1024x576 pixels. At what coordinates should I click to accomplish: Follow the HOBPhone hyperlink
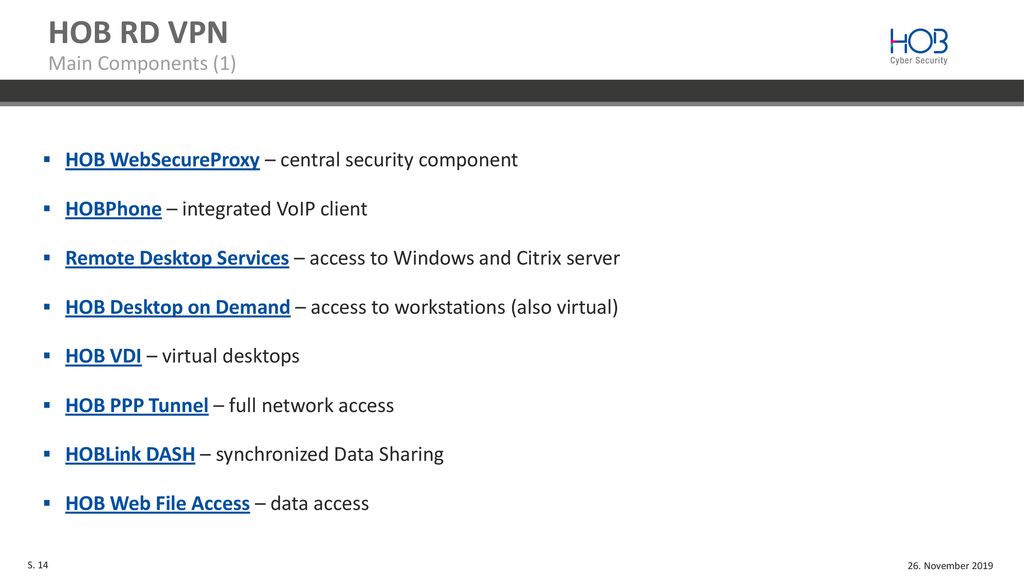pyautogui.click(x=113, y=209)
